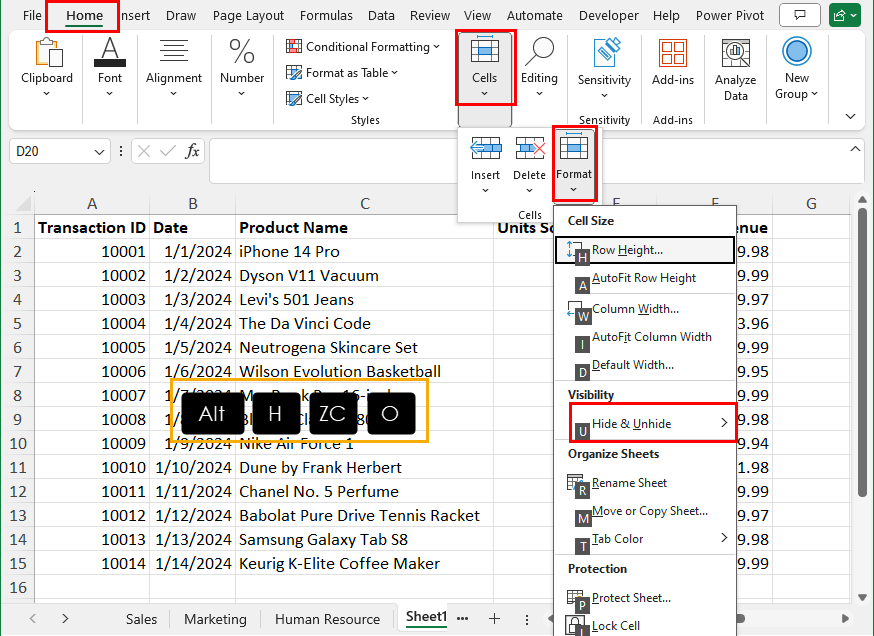Collapse the ribbon using chevron
Screen dimensions: 874x636
pyautogui.click(x=850, y=116)
